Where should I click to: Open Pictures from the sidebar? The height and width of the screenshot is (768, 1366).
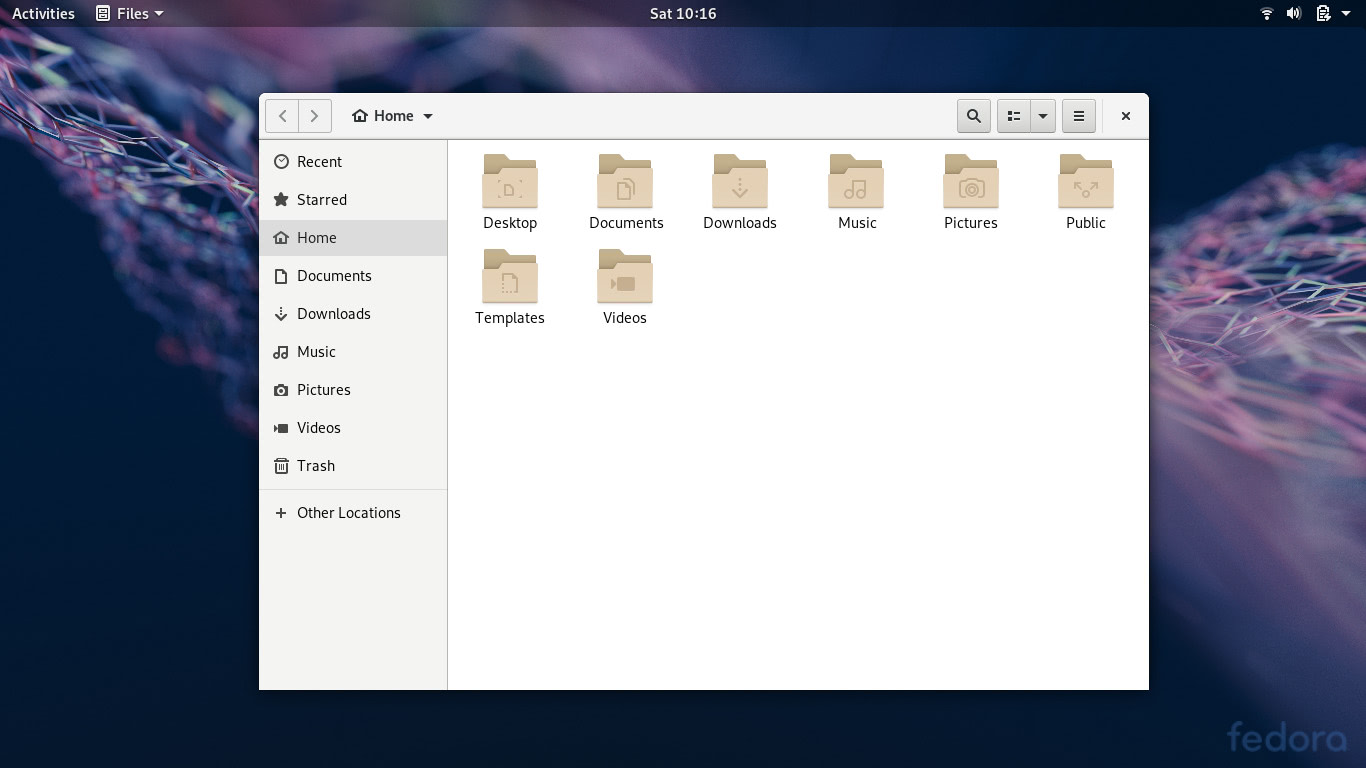(323, 389)
